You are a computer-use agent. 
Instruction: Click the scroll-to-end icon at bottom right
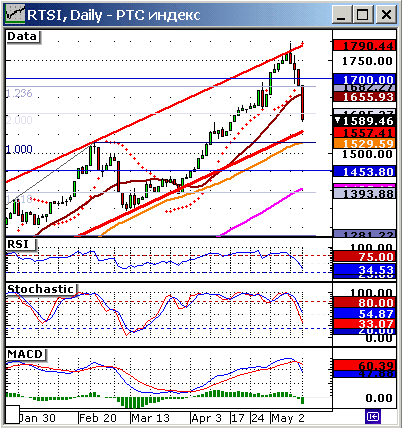[373, 416]
